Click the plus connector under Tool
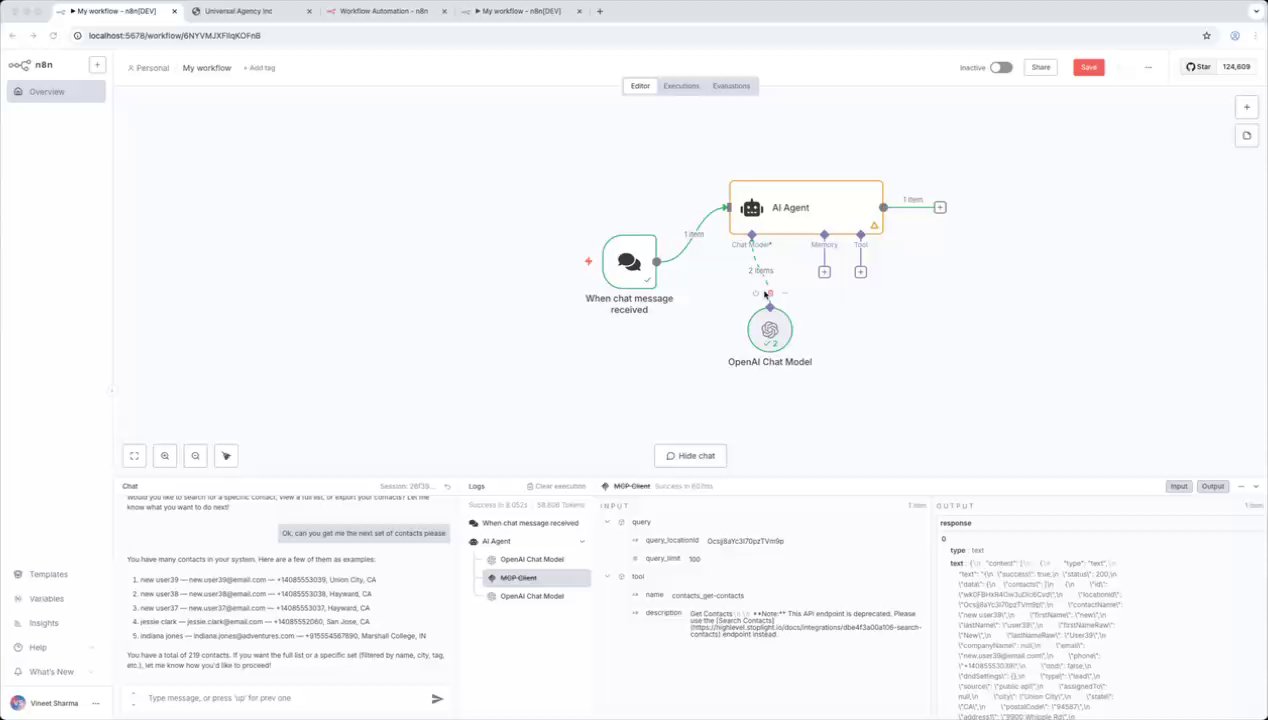The image size is (1268, 720). 860,272
